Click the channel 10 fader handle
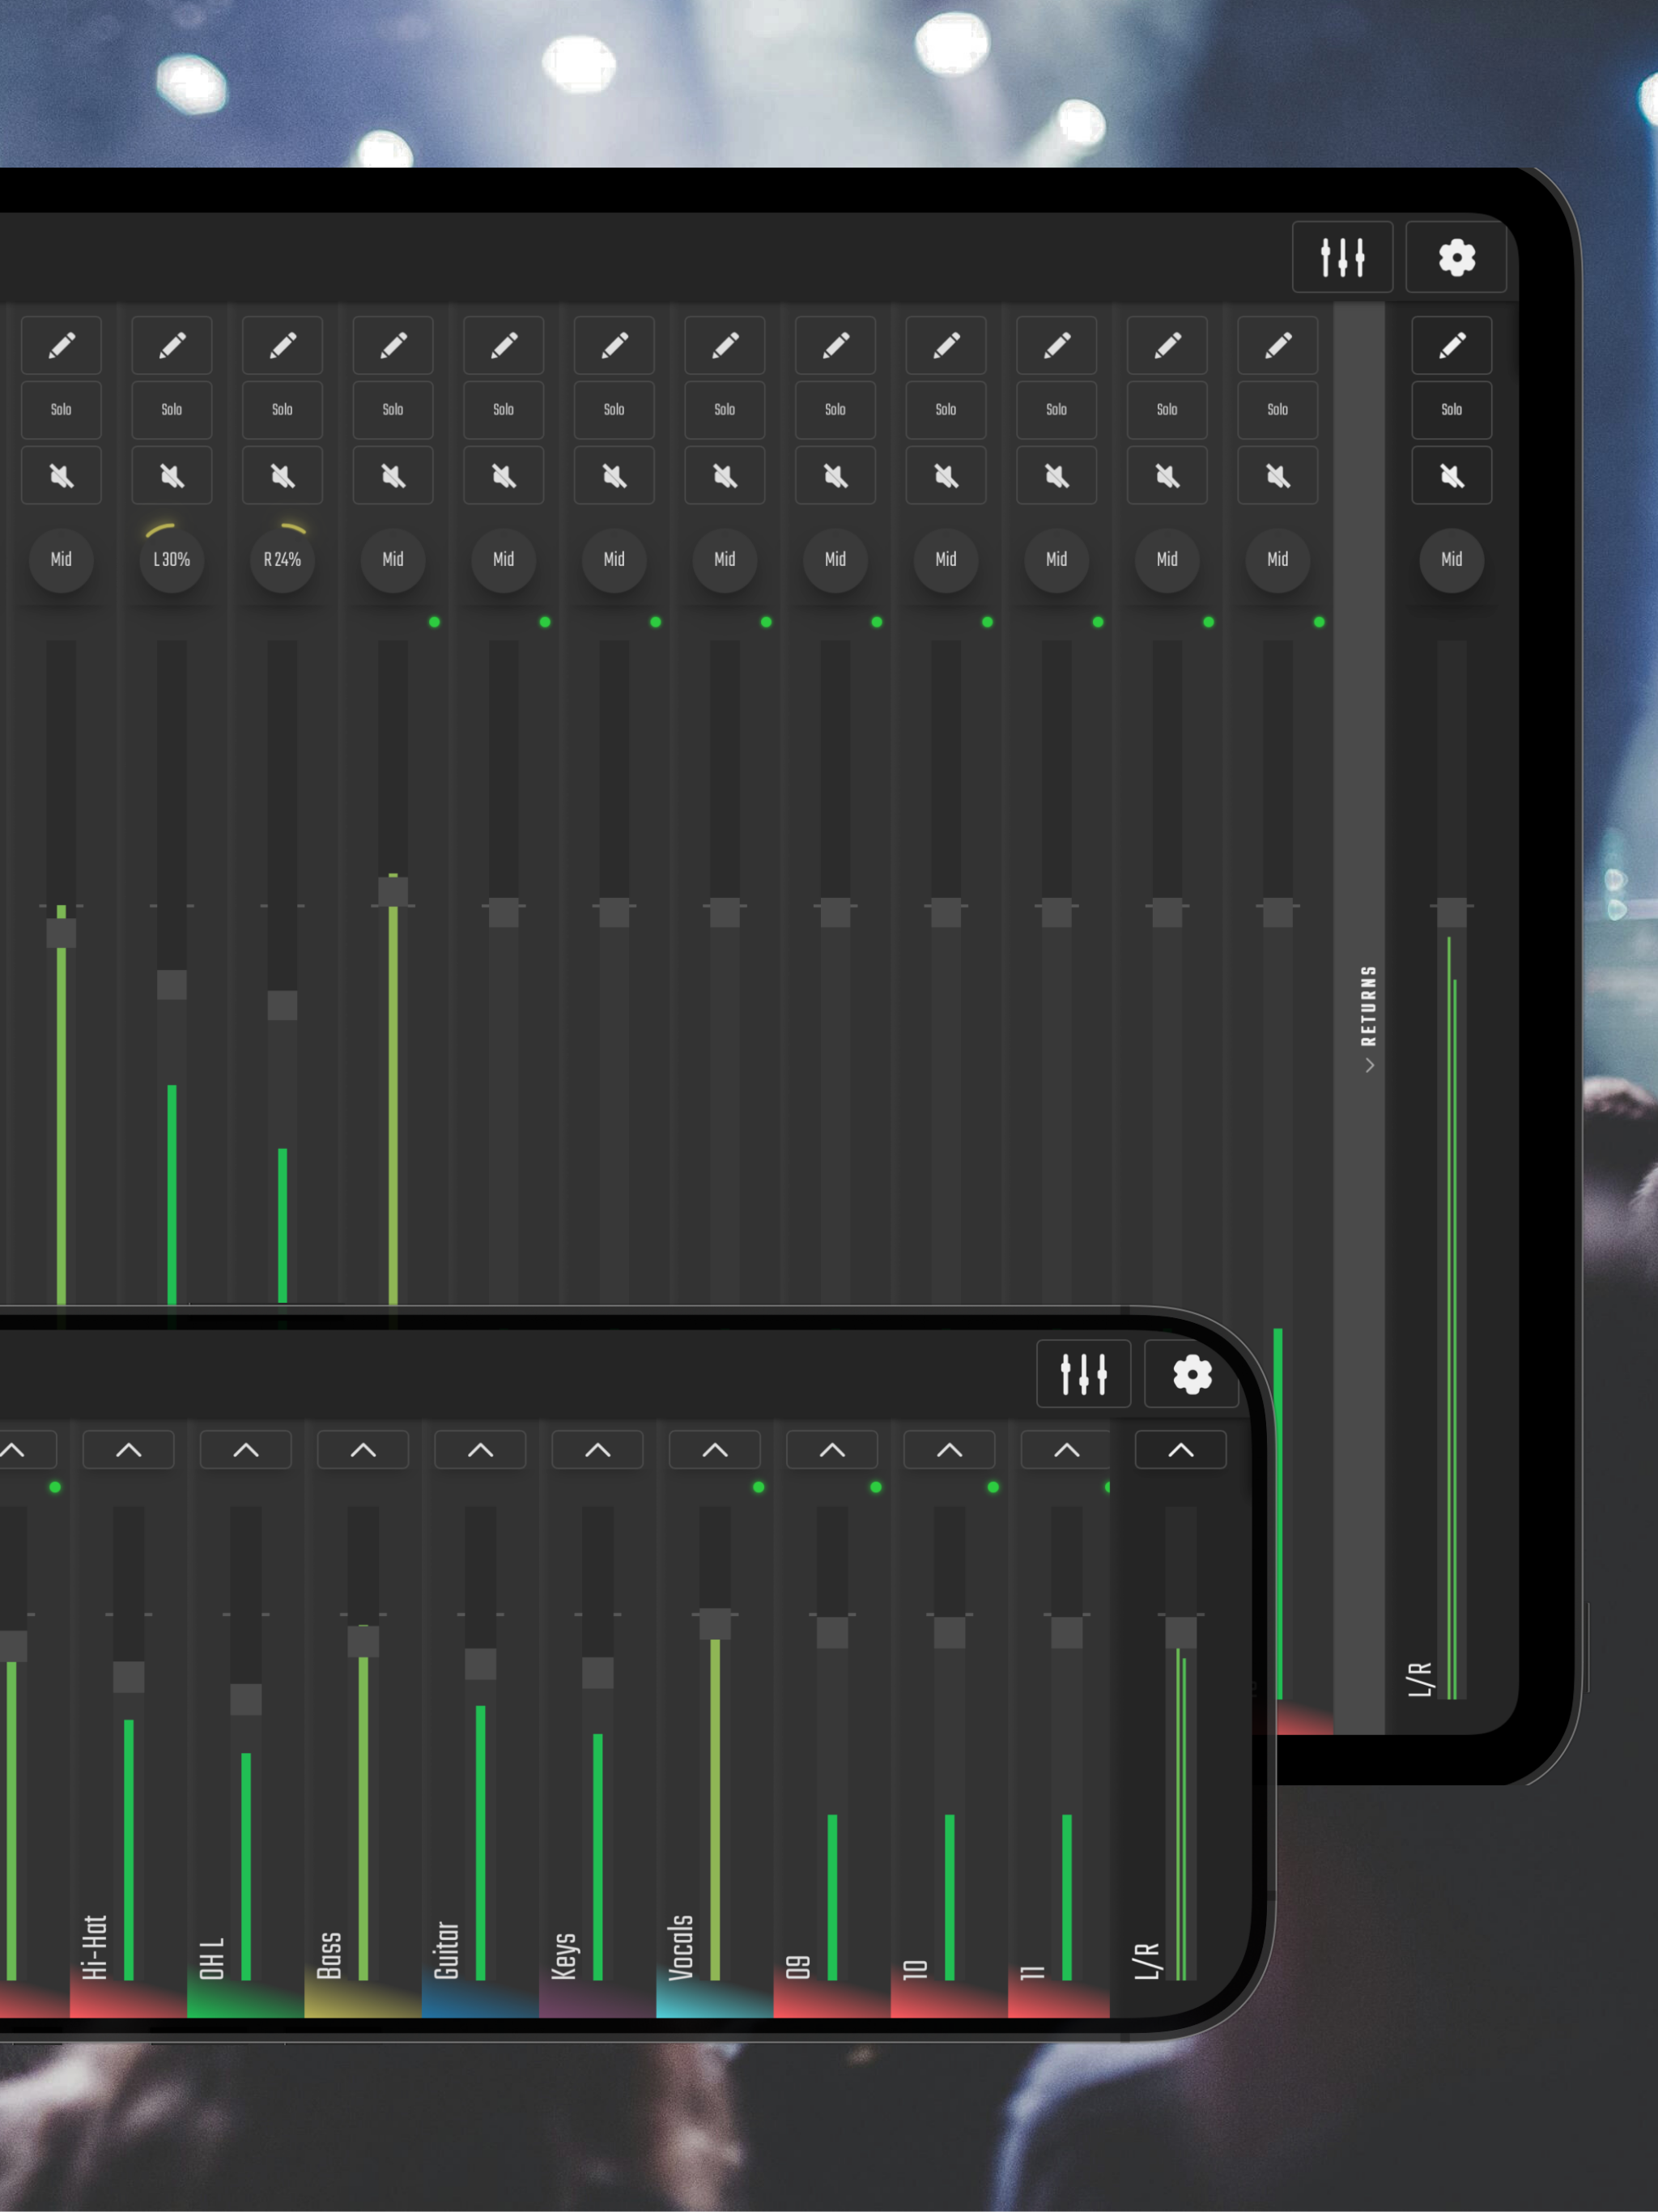 pos(950,1633)
